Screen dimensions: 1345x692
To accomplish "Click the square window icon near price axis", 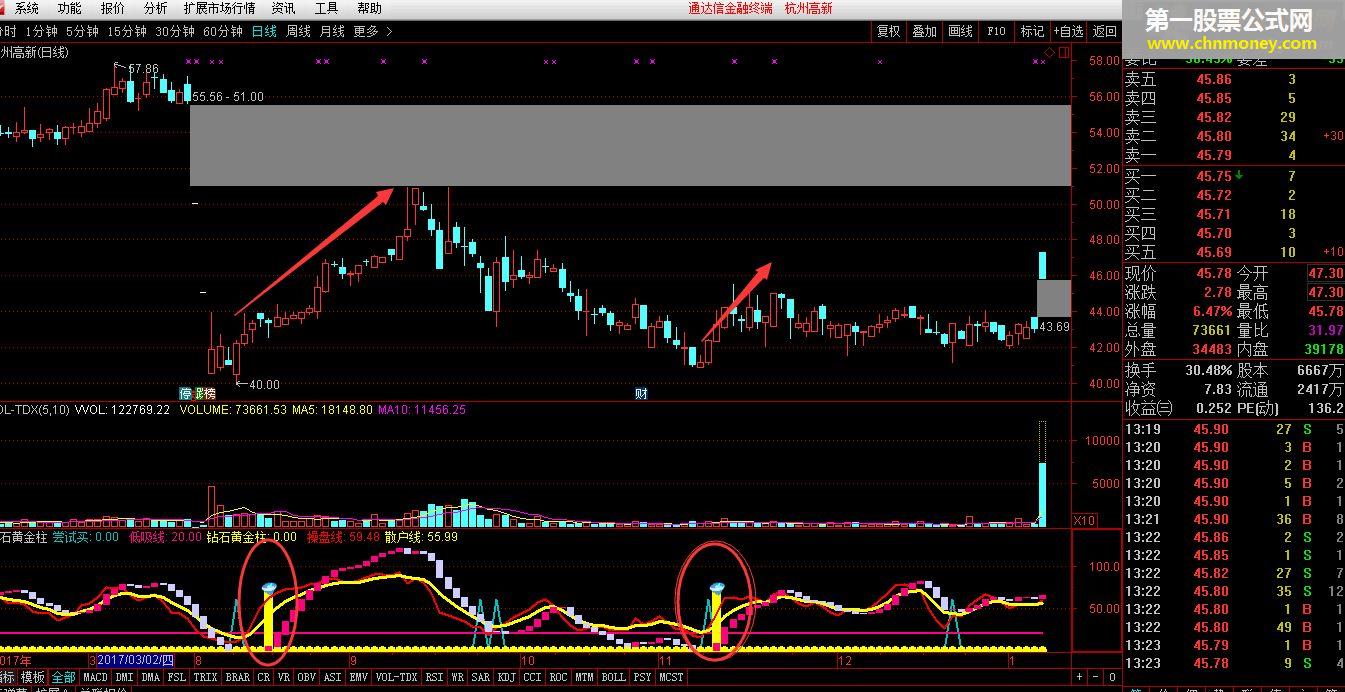I will tap(1062, 52).
